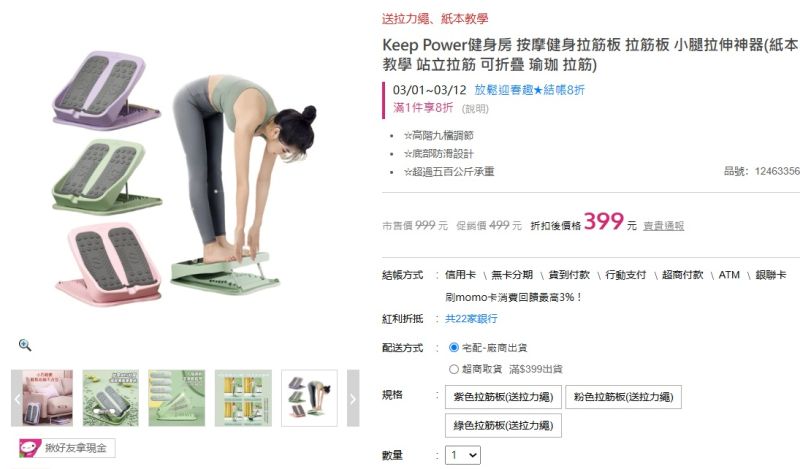
Task: Select 超商取貨 delivery radio button
Action: point(454,369)
